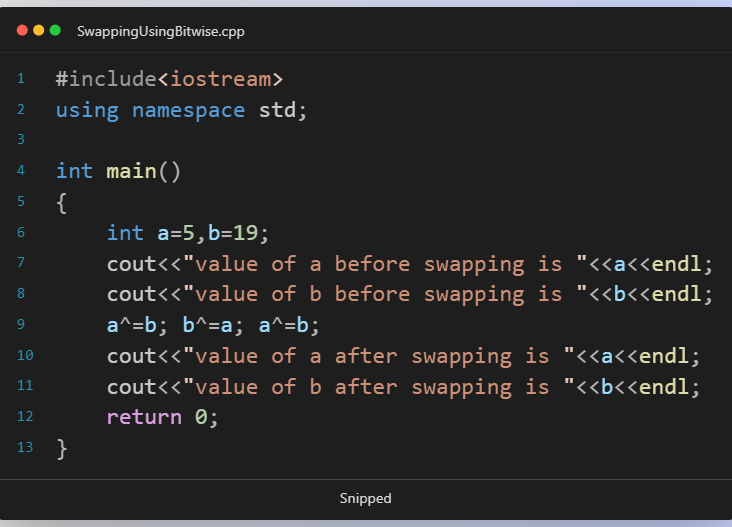Click string 'value of a before swapping is'
The height and width of the screenshot is (527, 732).
coord(379,265)
